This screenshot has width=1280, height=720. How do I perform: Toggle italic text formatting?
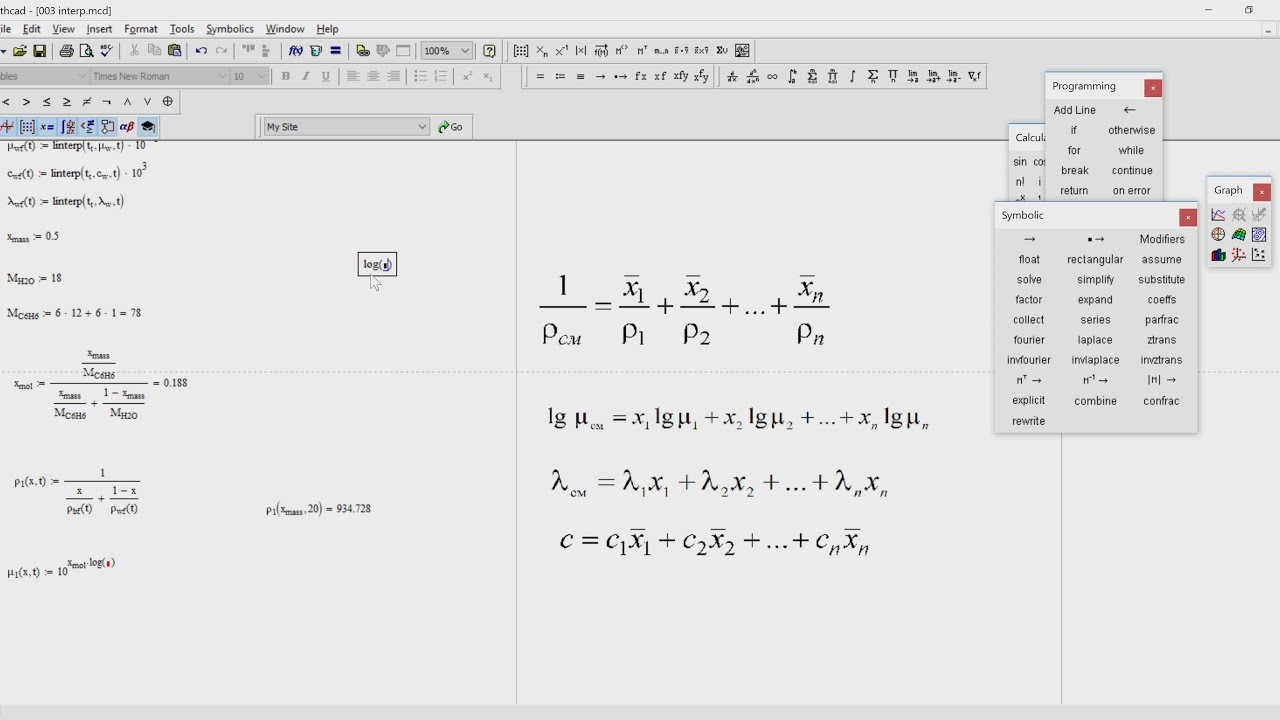[x=305, y=77]
